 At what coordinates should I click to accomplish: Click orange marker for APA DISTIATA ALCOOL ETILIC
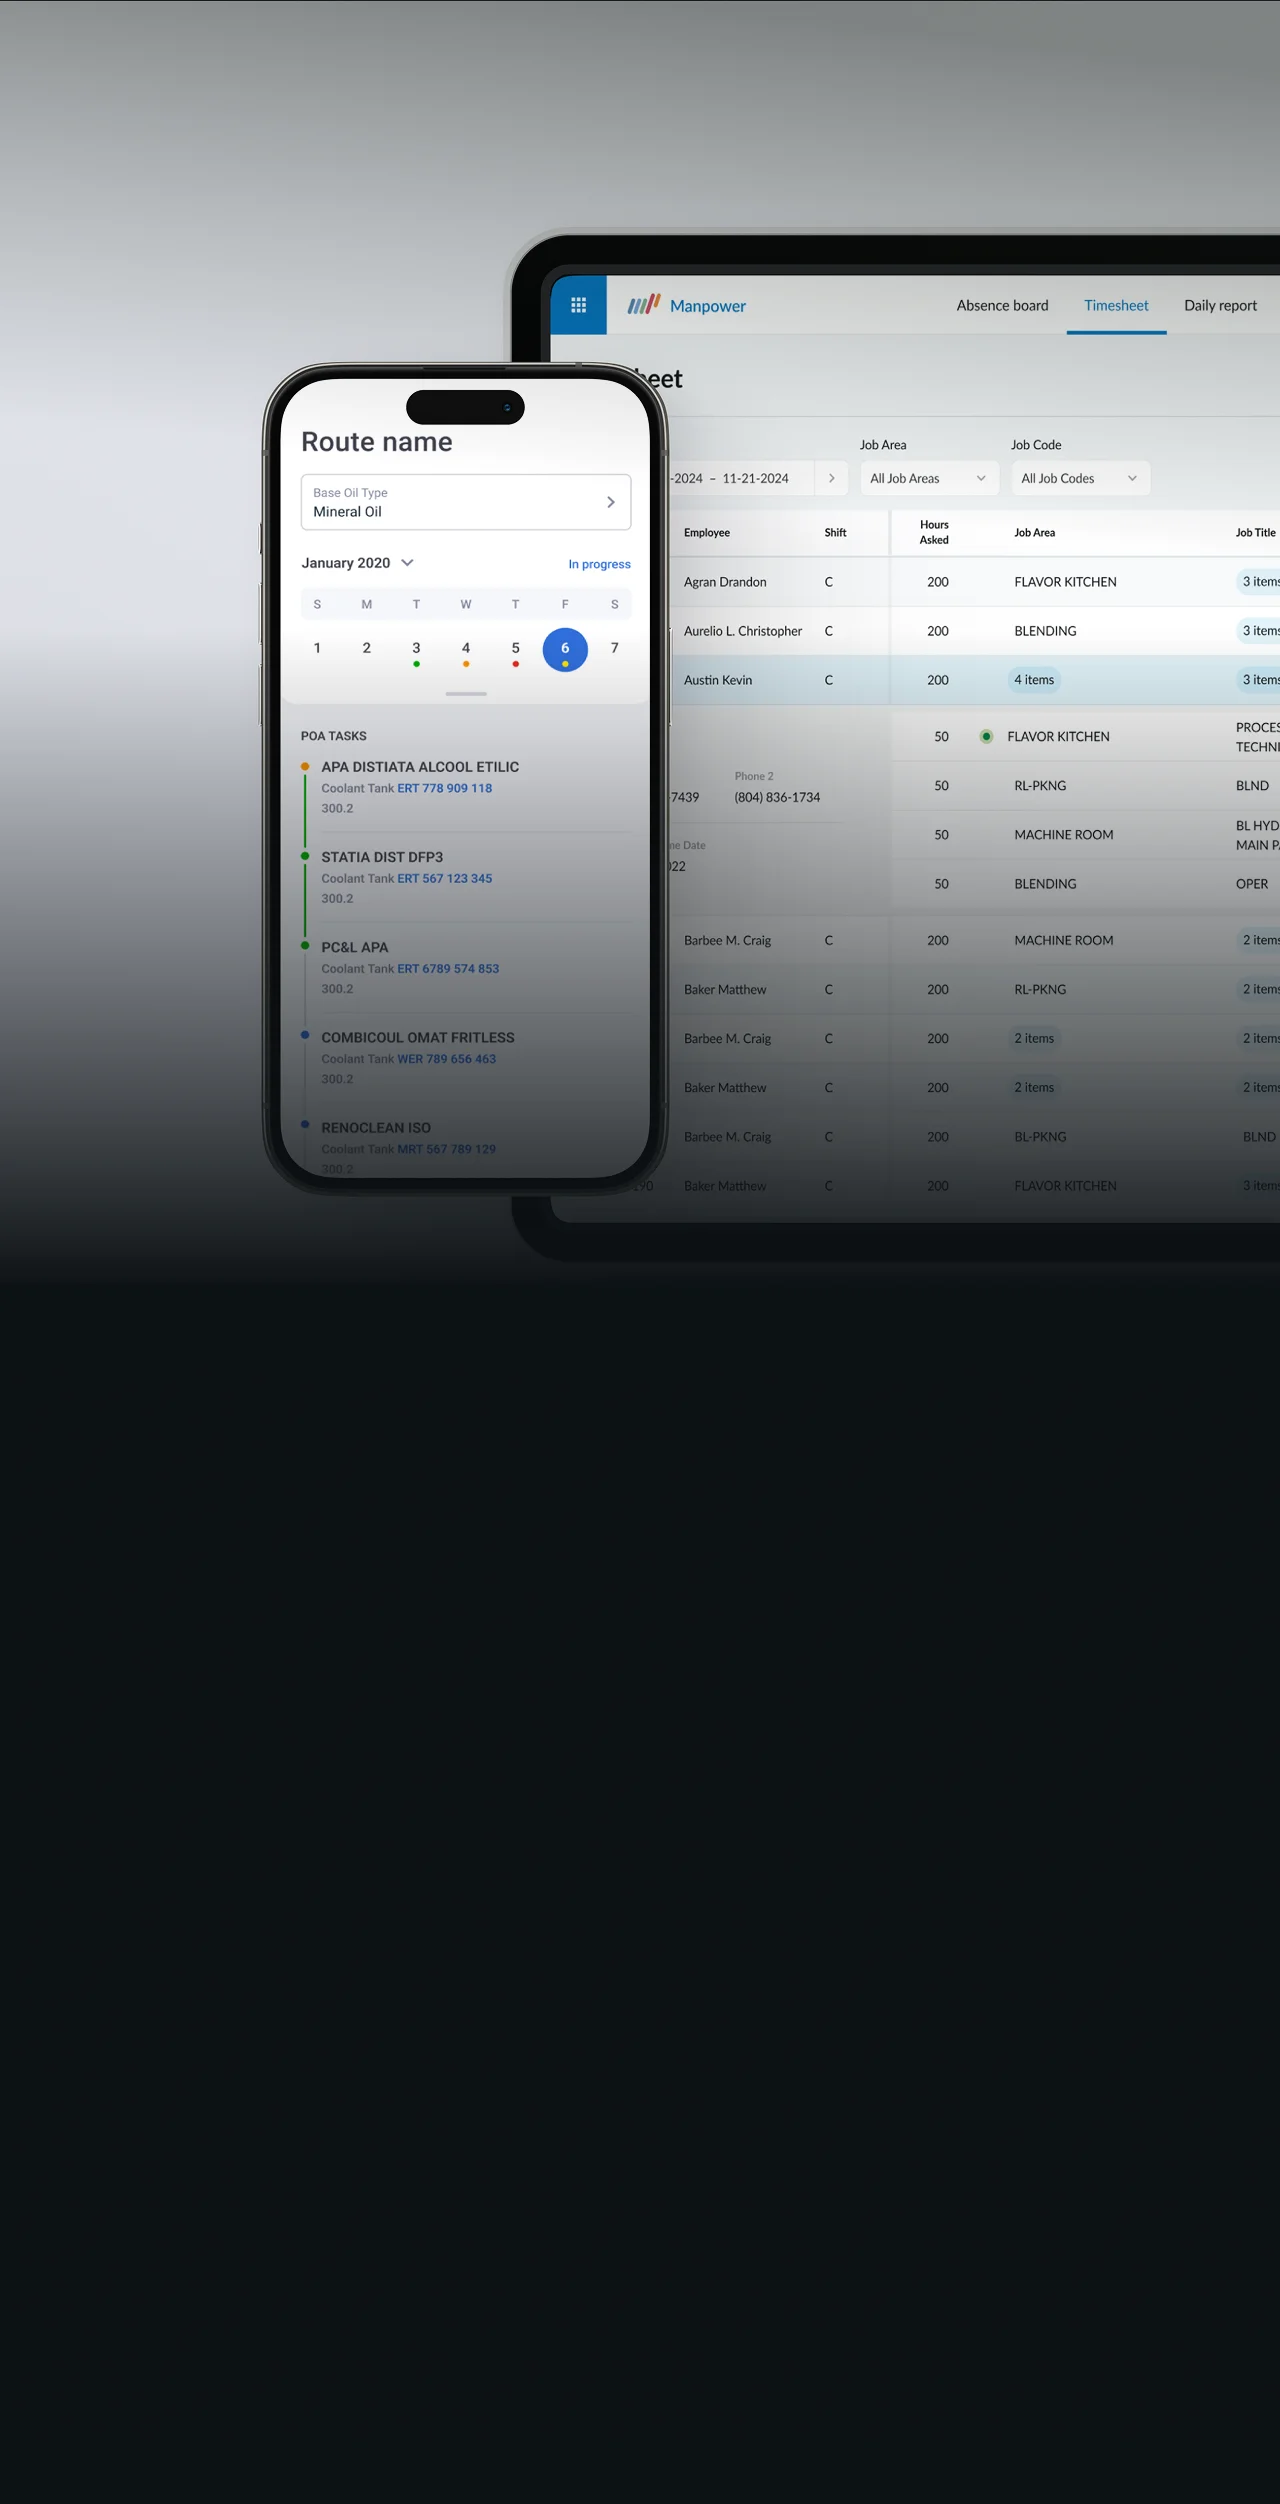click(x=305, y=767)
